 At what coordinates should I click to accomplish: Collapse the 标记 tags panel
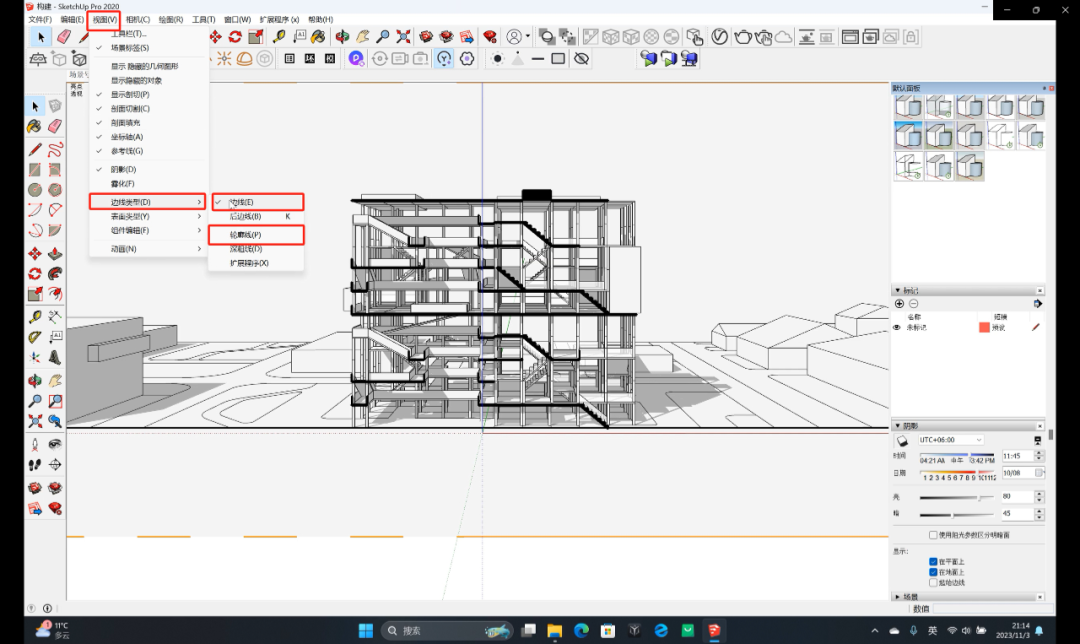pos(897,291)
